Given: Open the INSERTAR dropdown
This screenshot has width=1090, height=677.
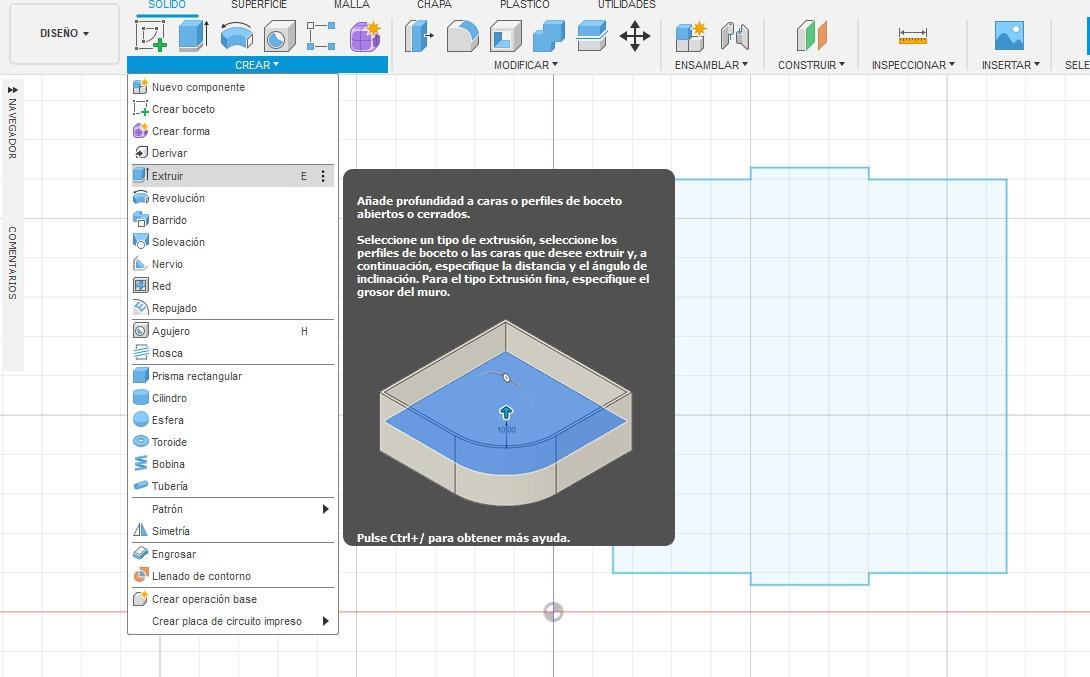Looking at the screenshot, I should (x=1010, y=65).
